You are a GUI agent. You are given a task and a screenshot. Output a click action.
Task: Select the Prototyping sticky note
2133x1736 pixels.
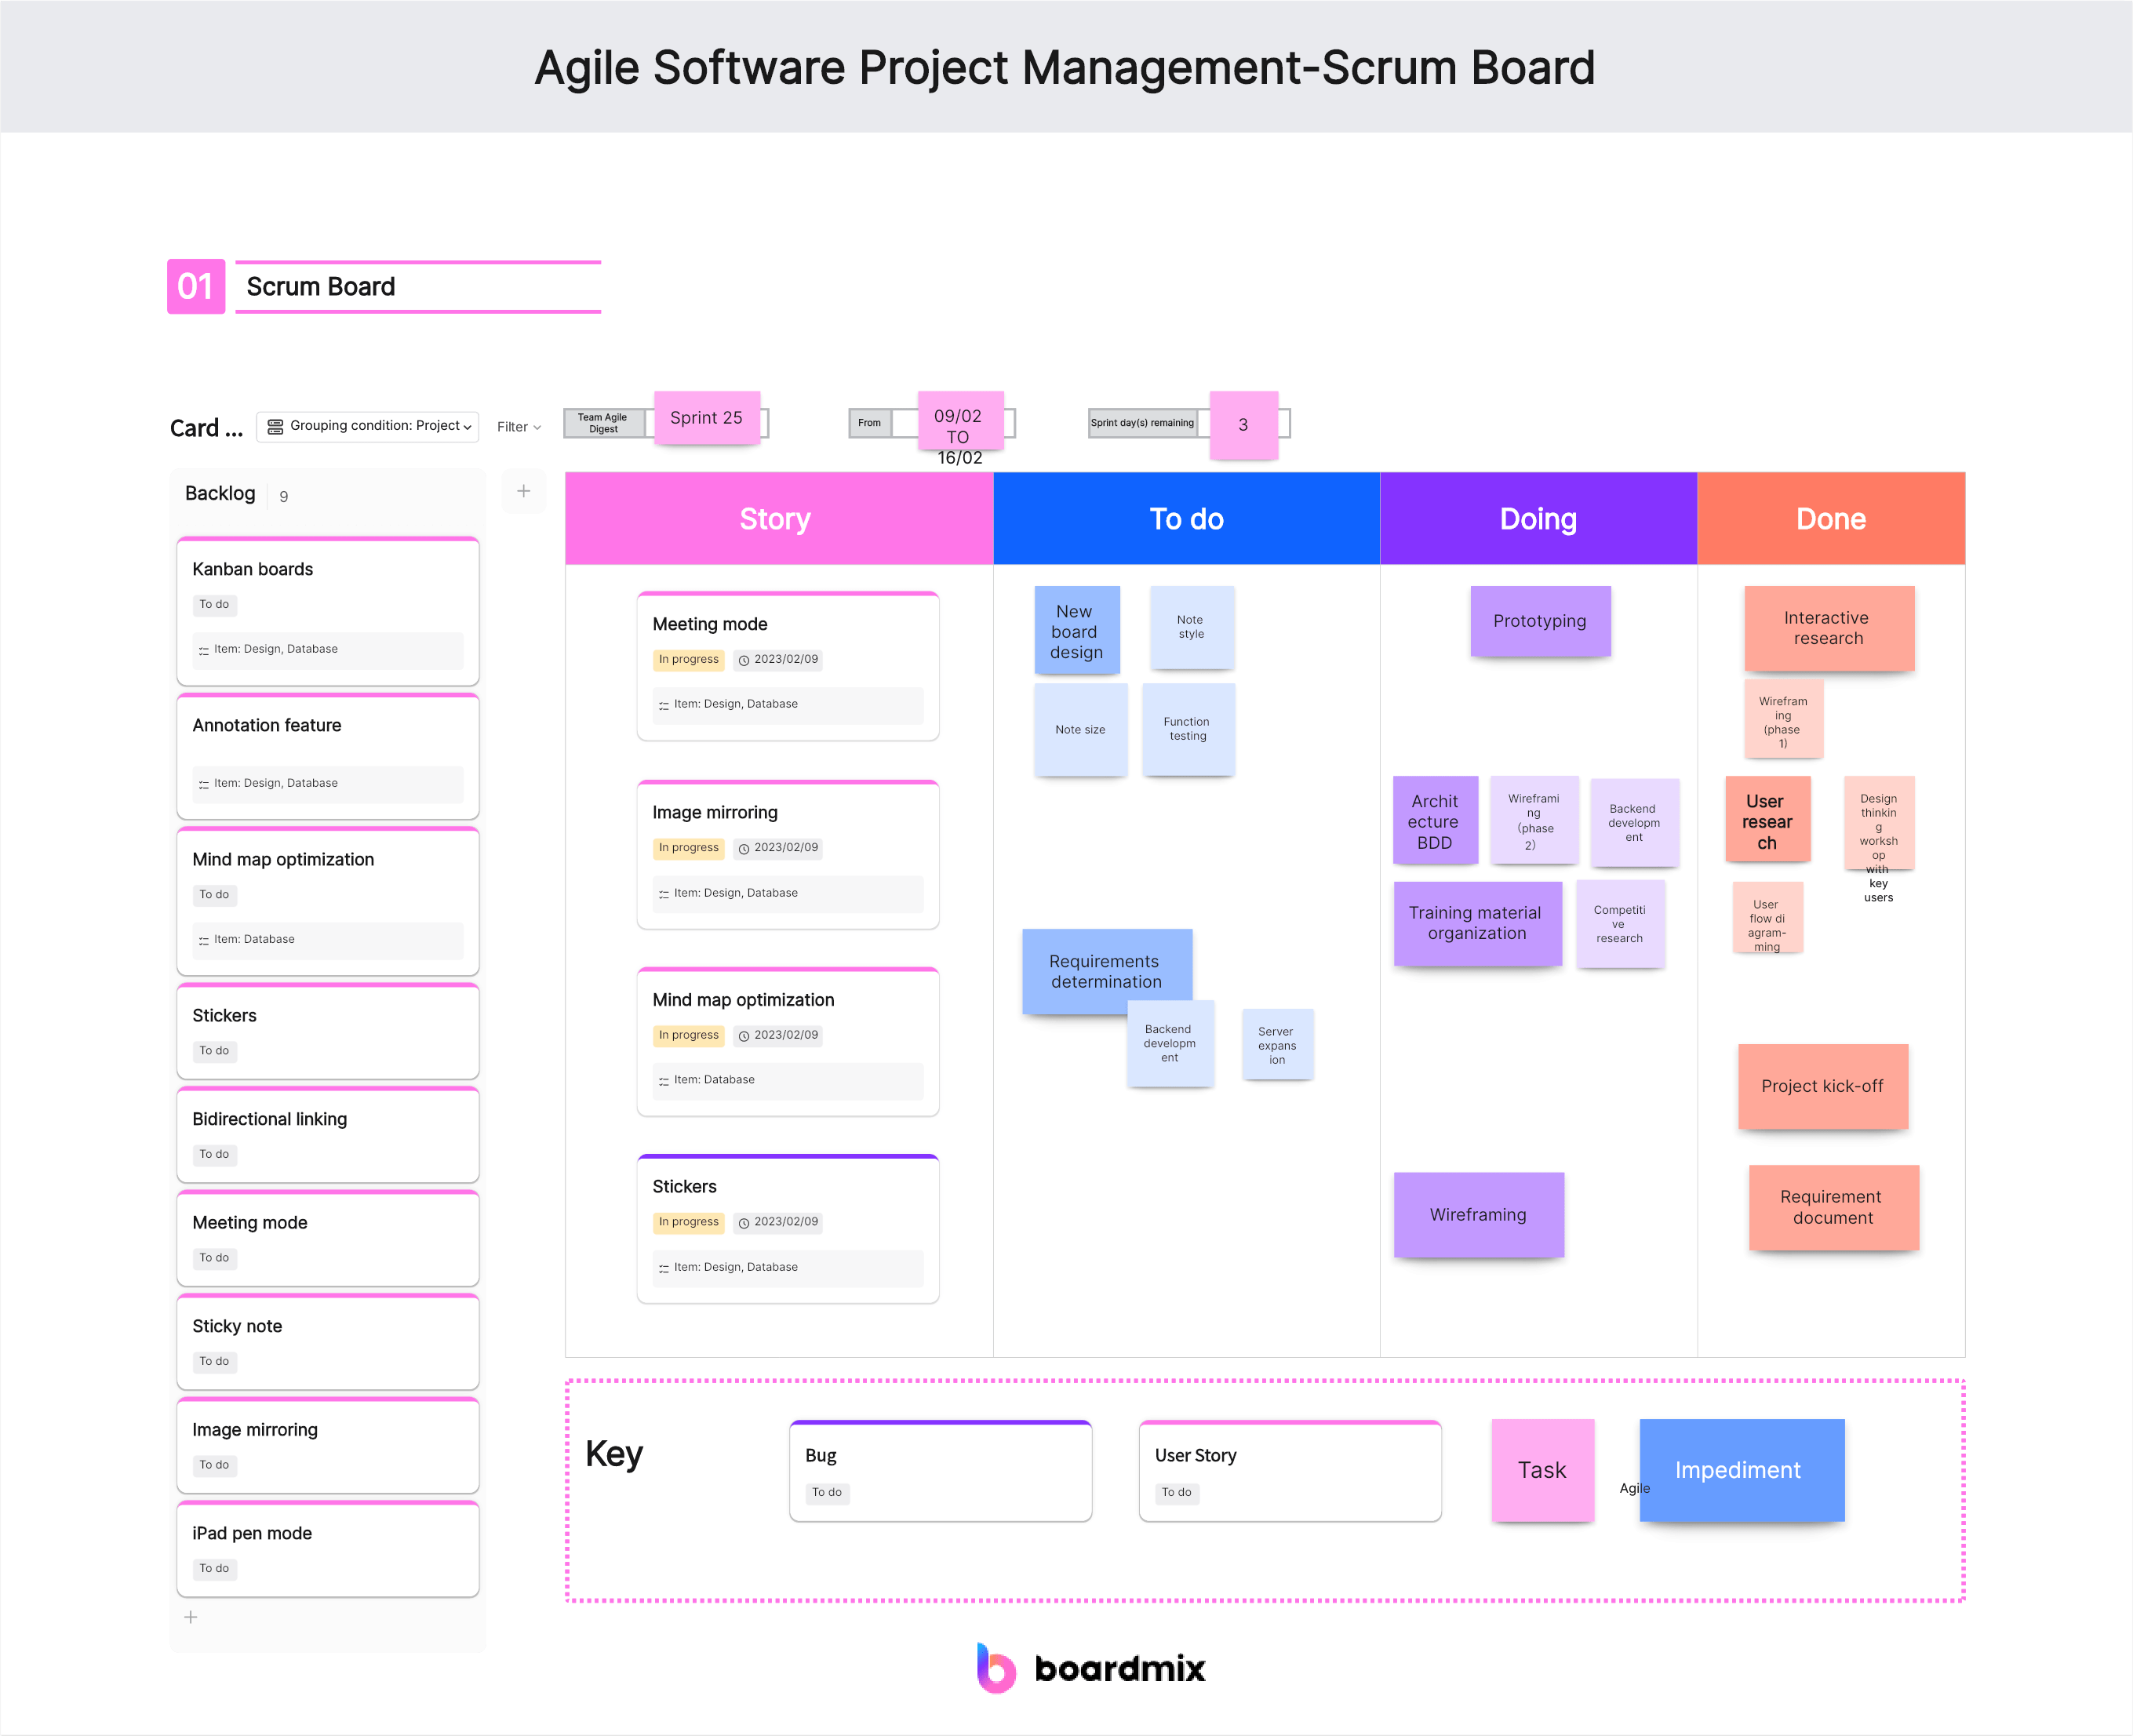click(1539, 621)
